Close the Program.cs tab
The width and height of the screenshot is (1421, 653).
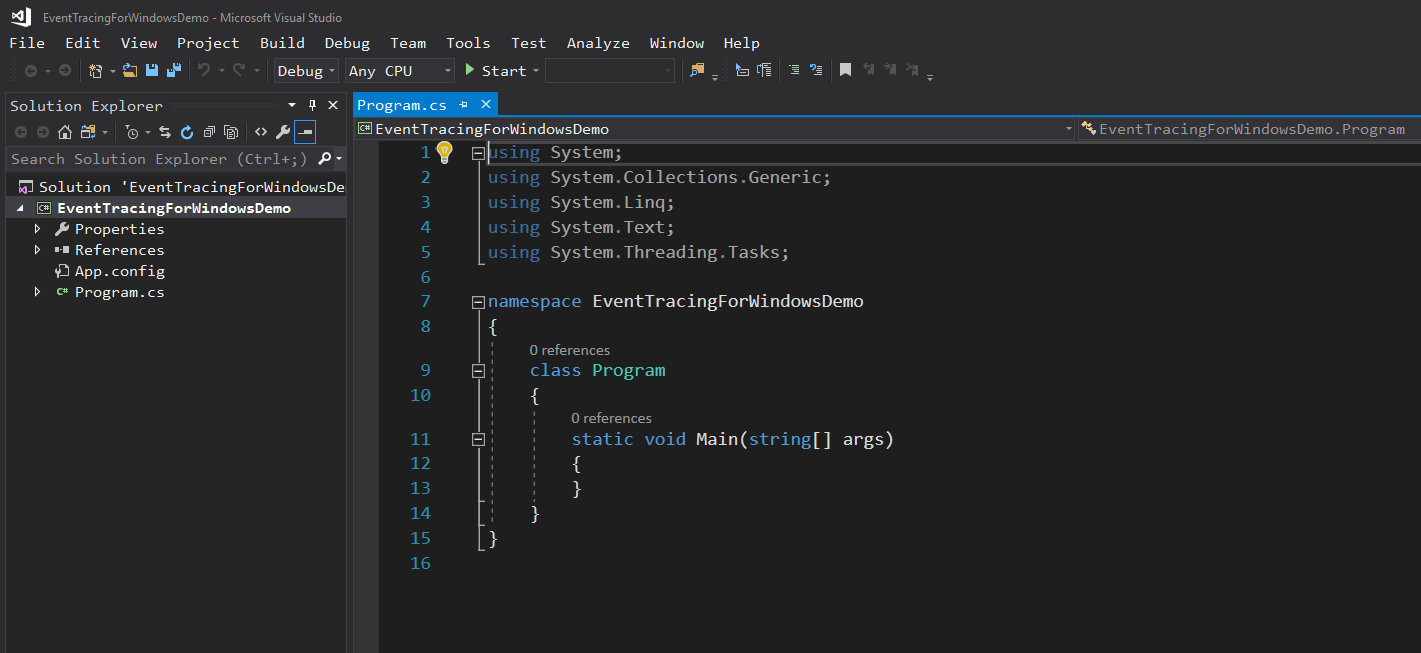486,104
